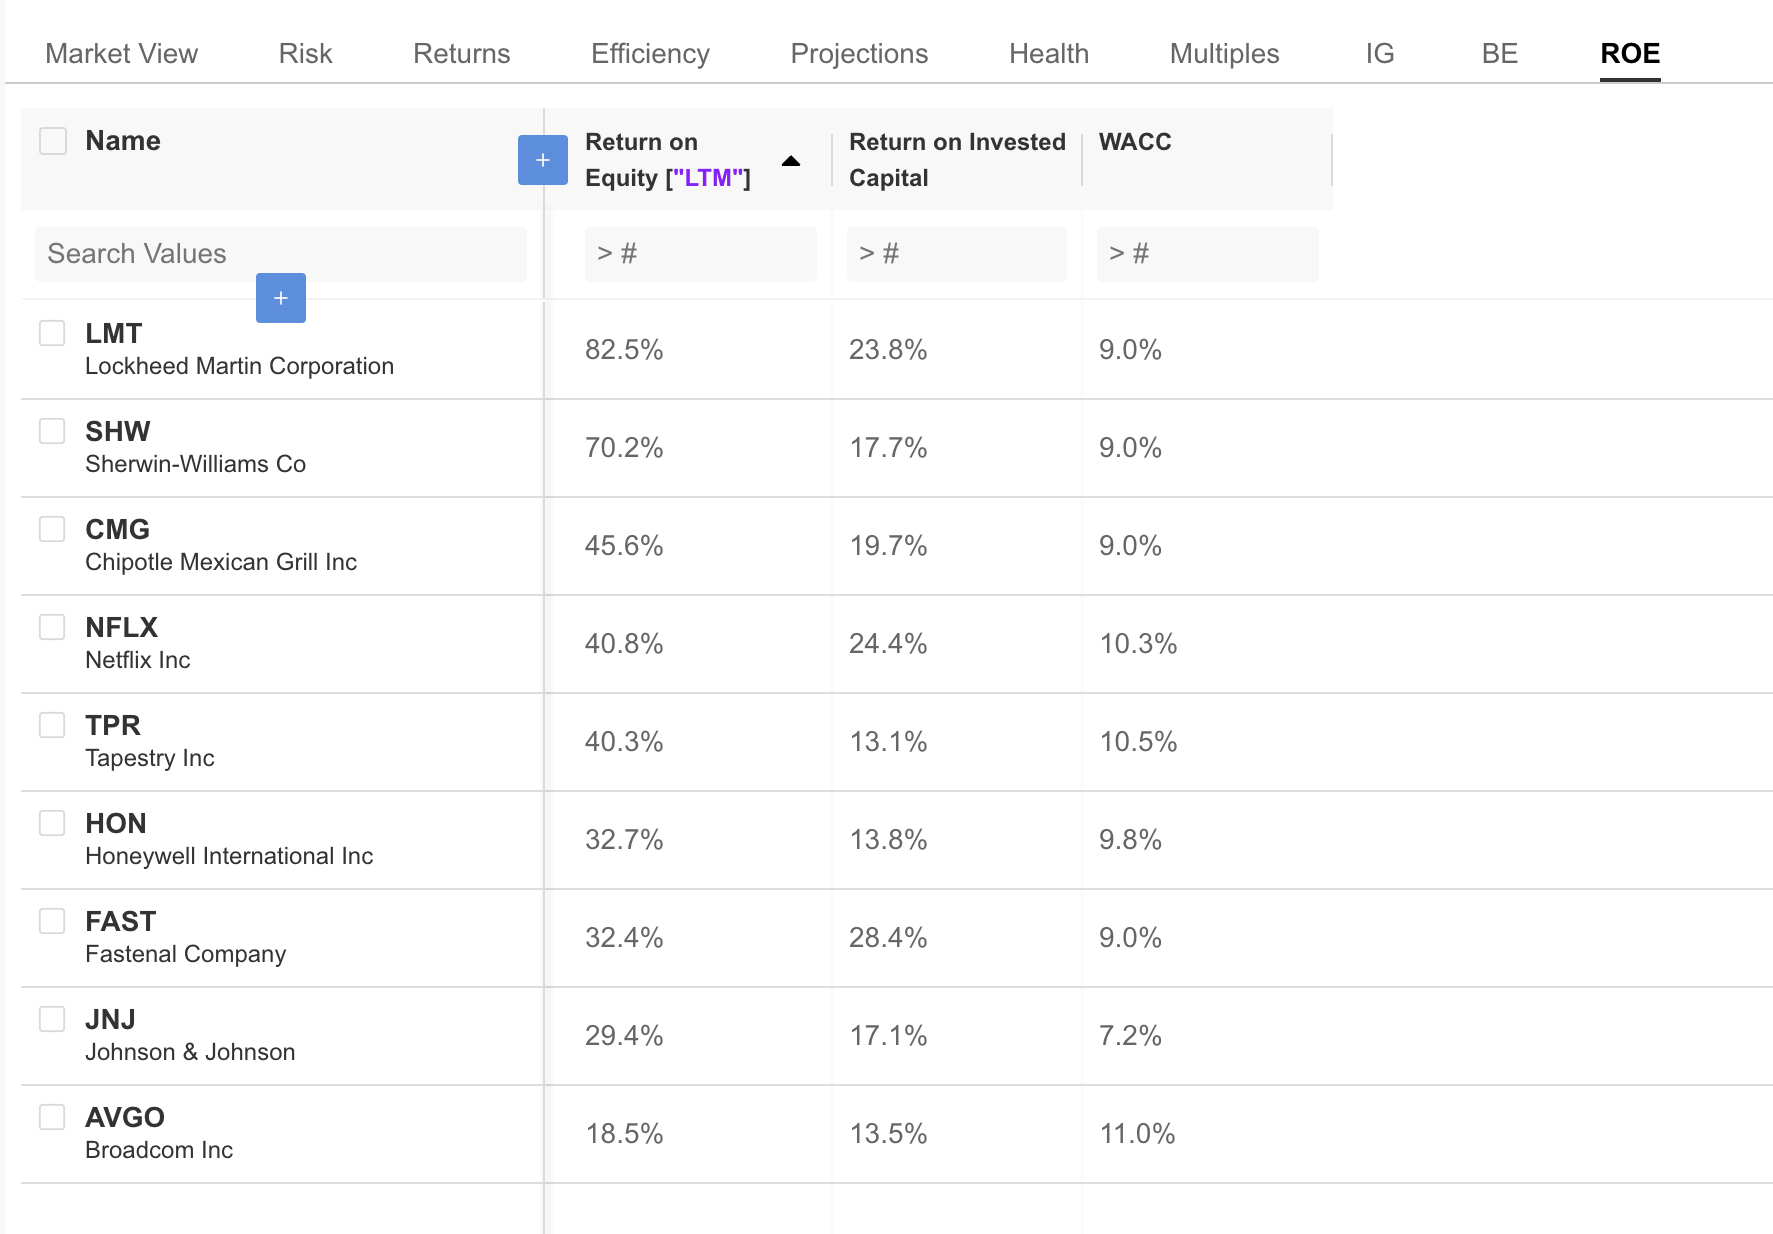
Task: Open the SHW ticker link
Action: [x=118, y=431]
